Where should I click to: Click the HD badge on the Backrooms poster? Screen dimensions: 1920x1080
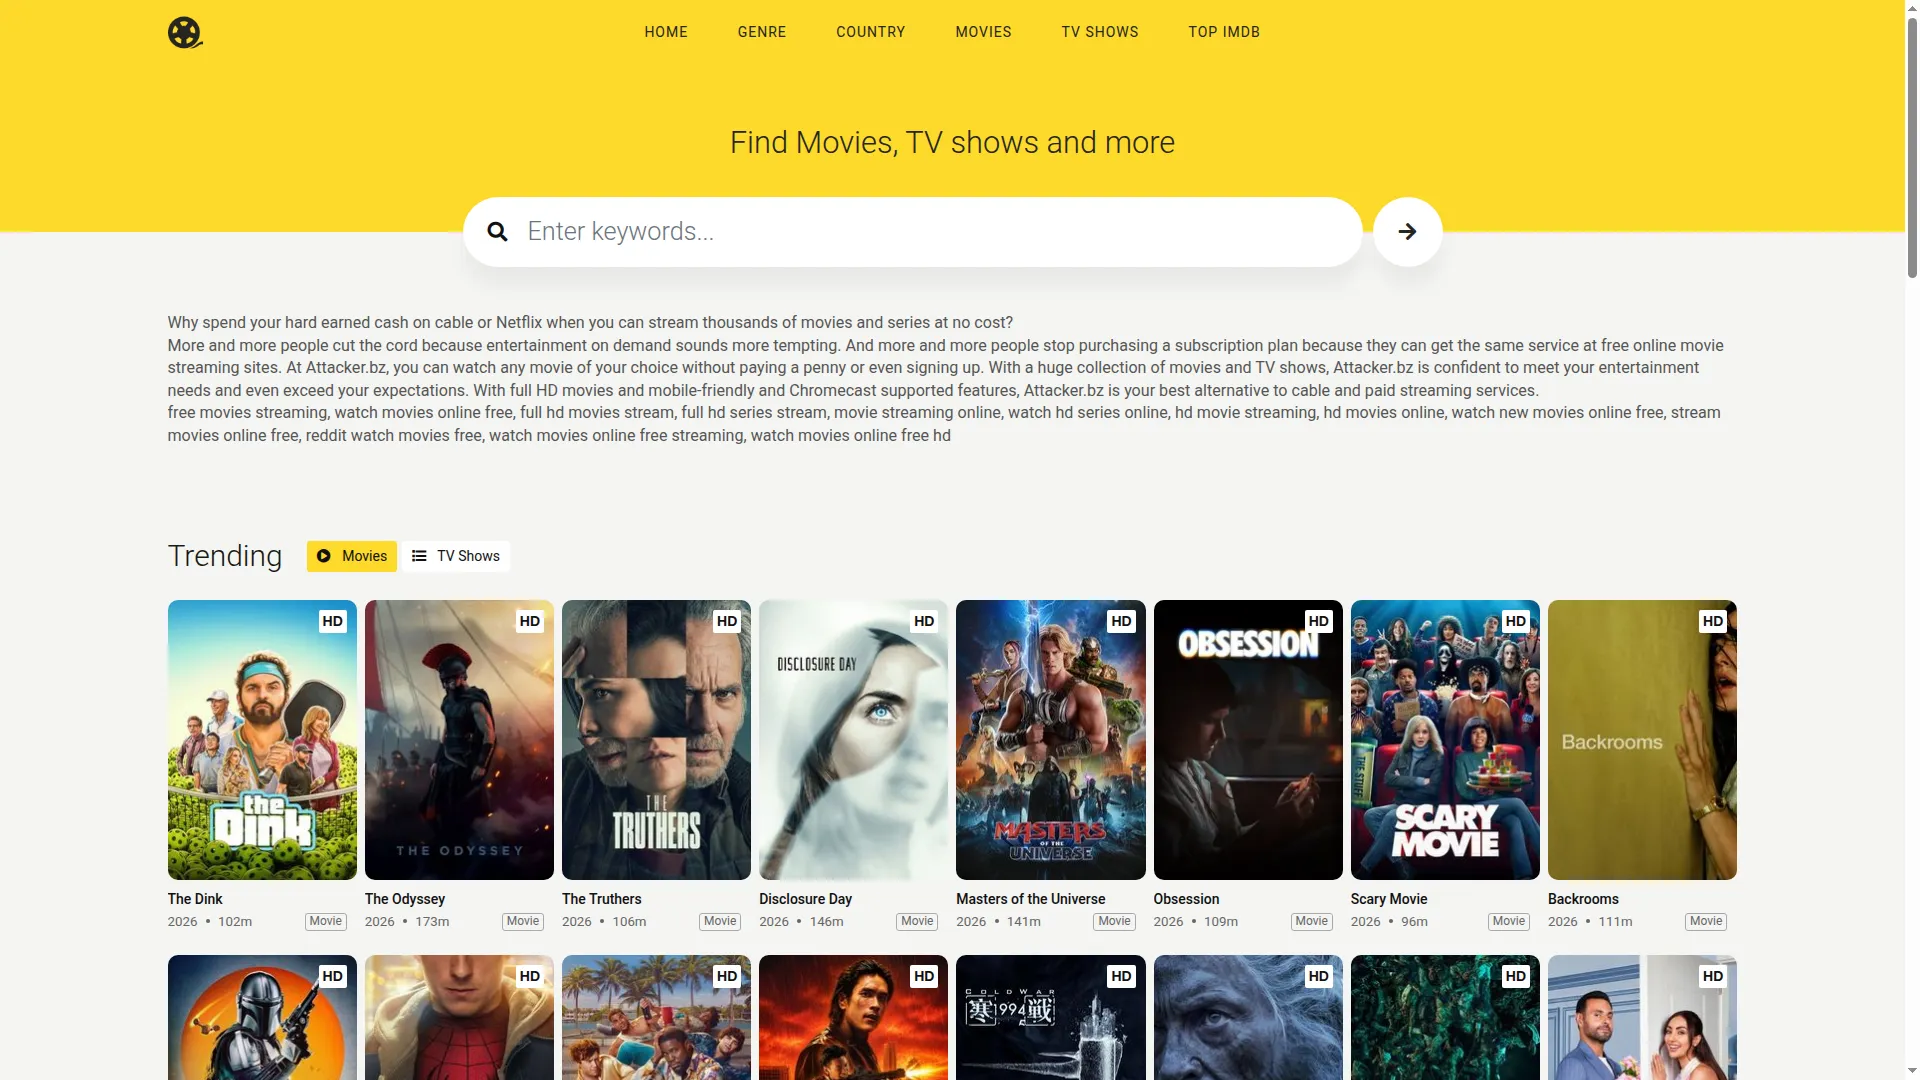tap(1713, 621)
